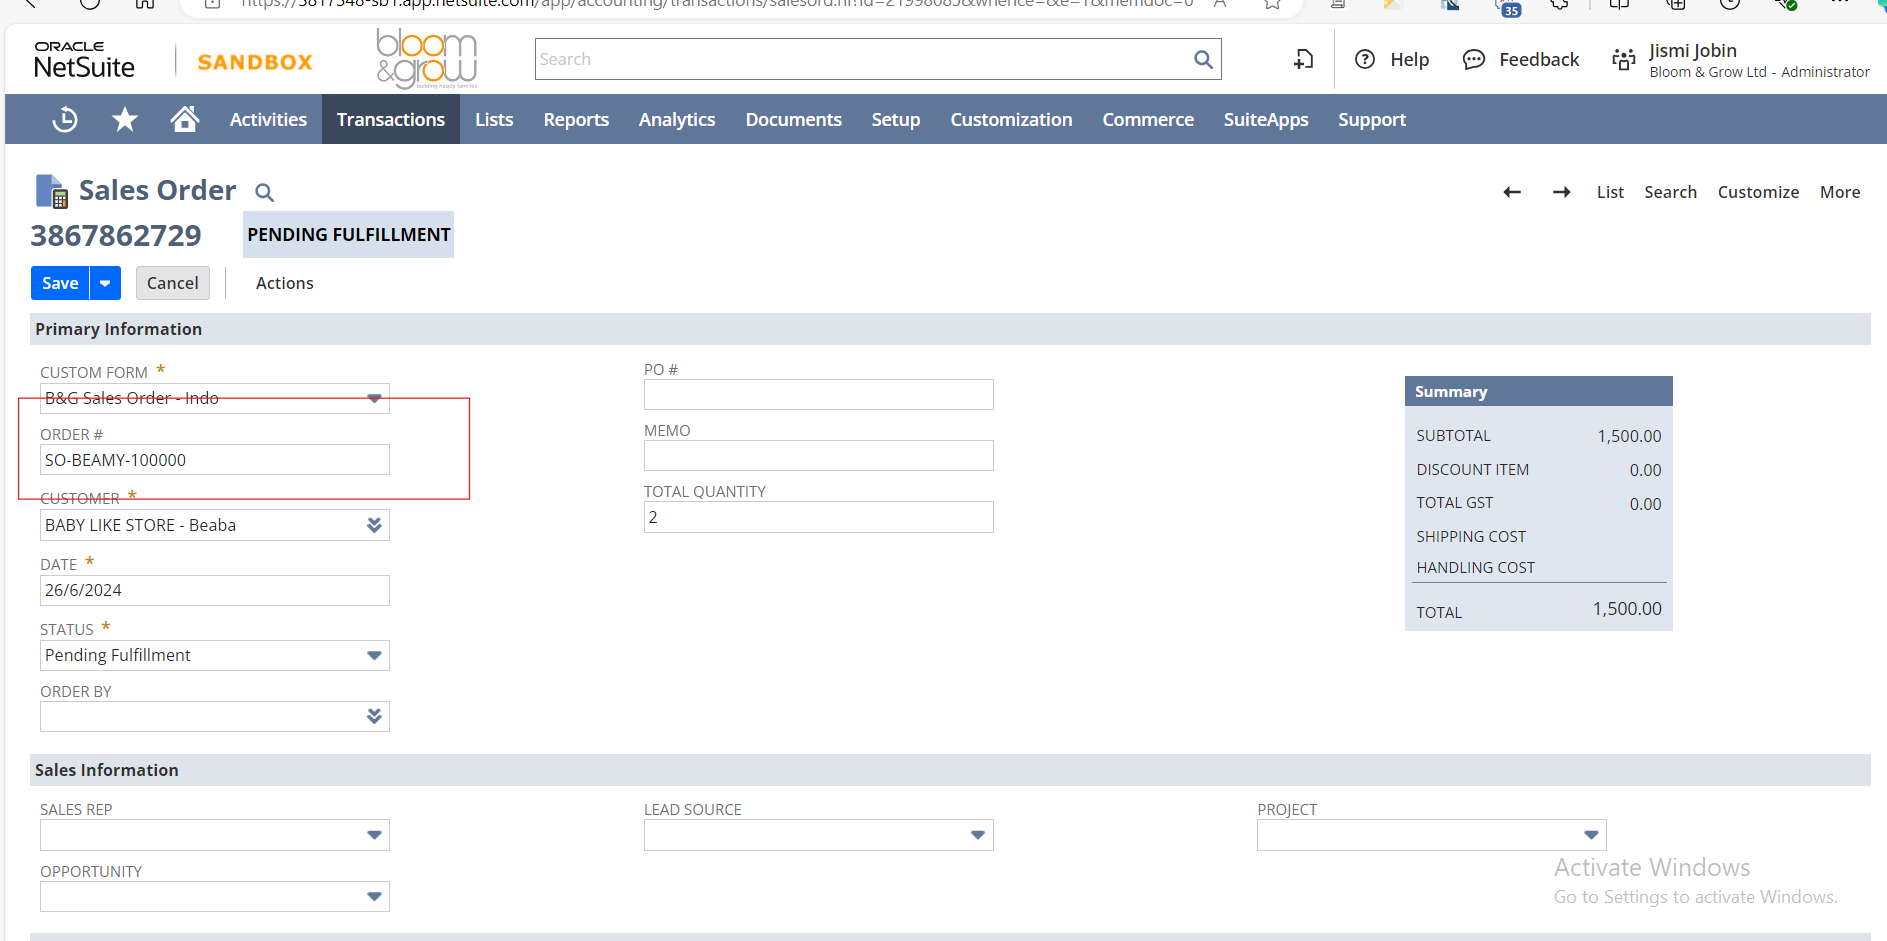Open the Lead Source dropdown

[x=978, y=835]
